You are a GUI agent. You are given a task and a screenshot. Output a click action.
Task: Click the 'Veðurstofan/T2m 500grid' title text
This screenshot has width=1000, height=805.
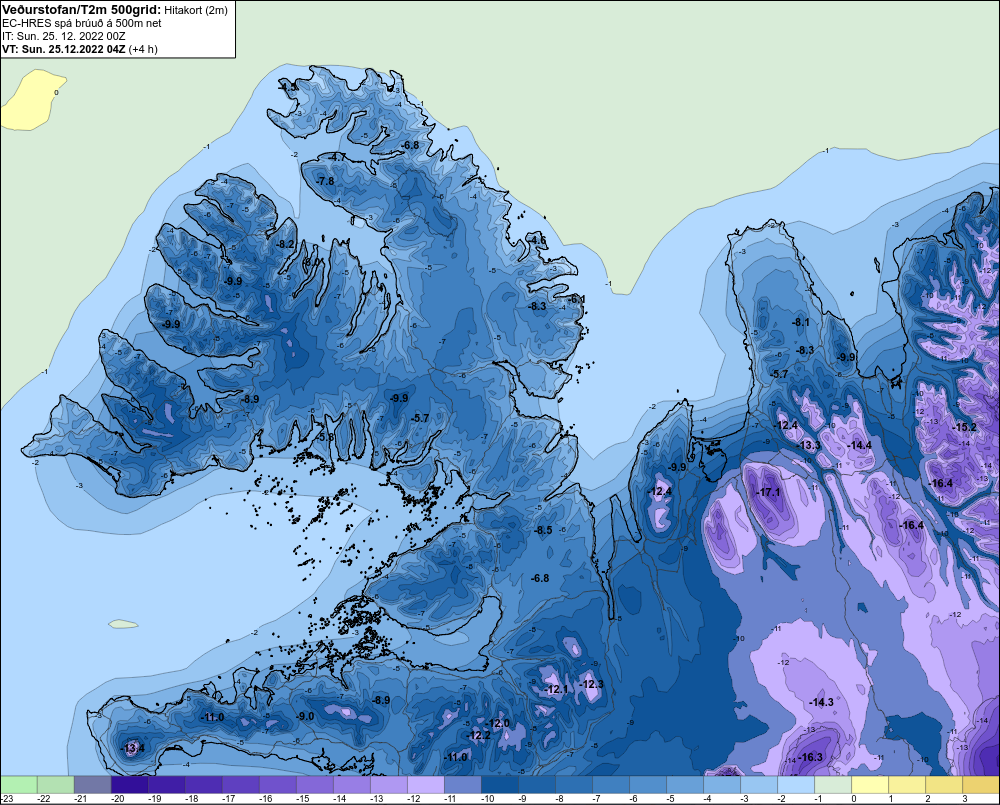pos(82,10)
